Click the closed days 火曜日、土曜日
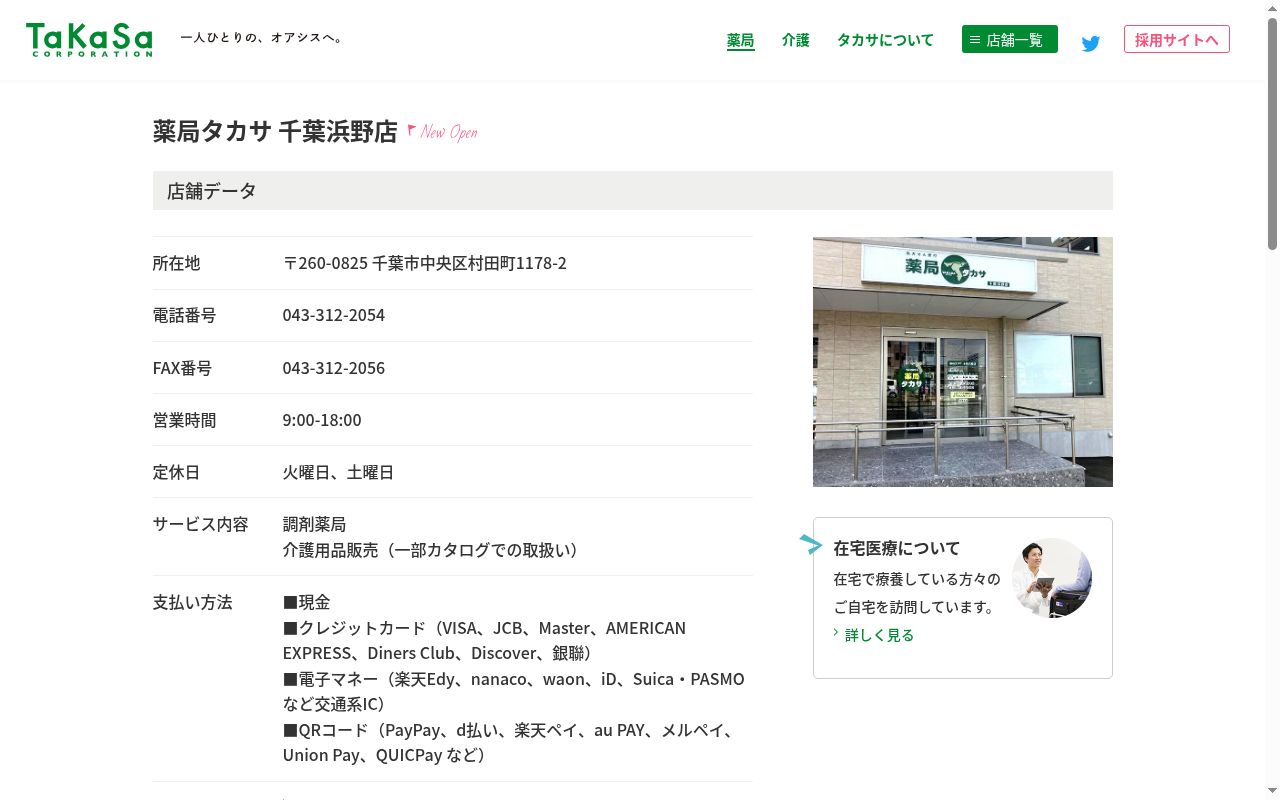The image size is (1280, 800). click(338, 472)
